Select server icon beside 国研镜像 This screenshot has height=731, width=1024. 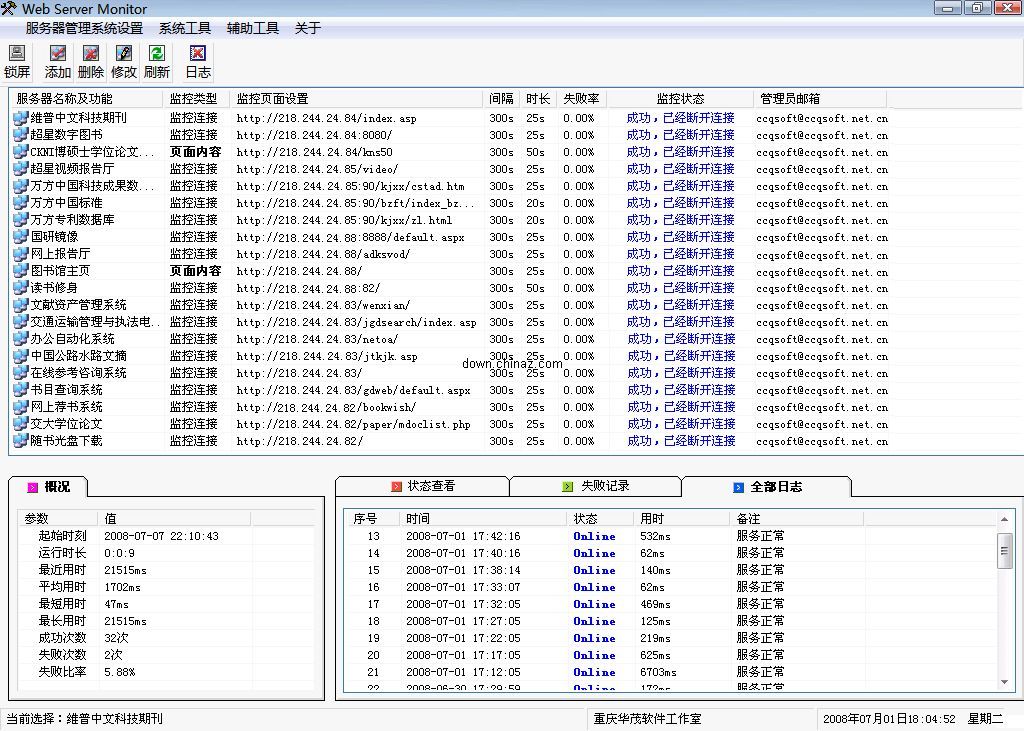coord(20,236)
